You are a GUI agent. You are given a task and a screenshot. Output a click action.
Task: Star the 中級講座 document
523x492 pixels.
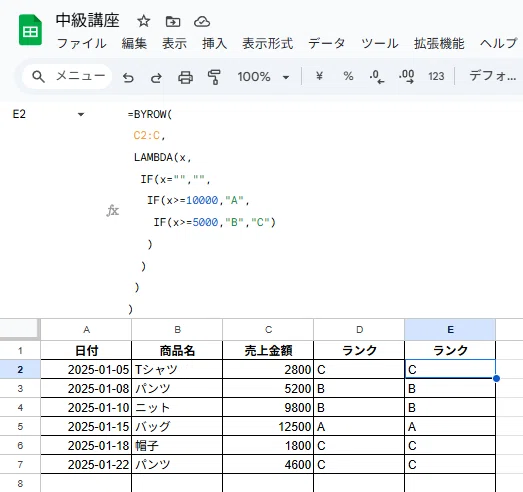(144, 21)
